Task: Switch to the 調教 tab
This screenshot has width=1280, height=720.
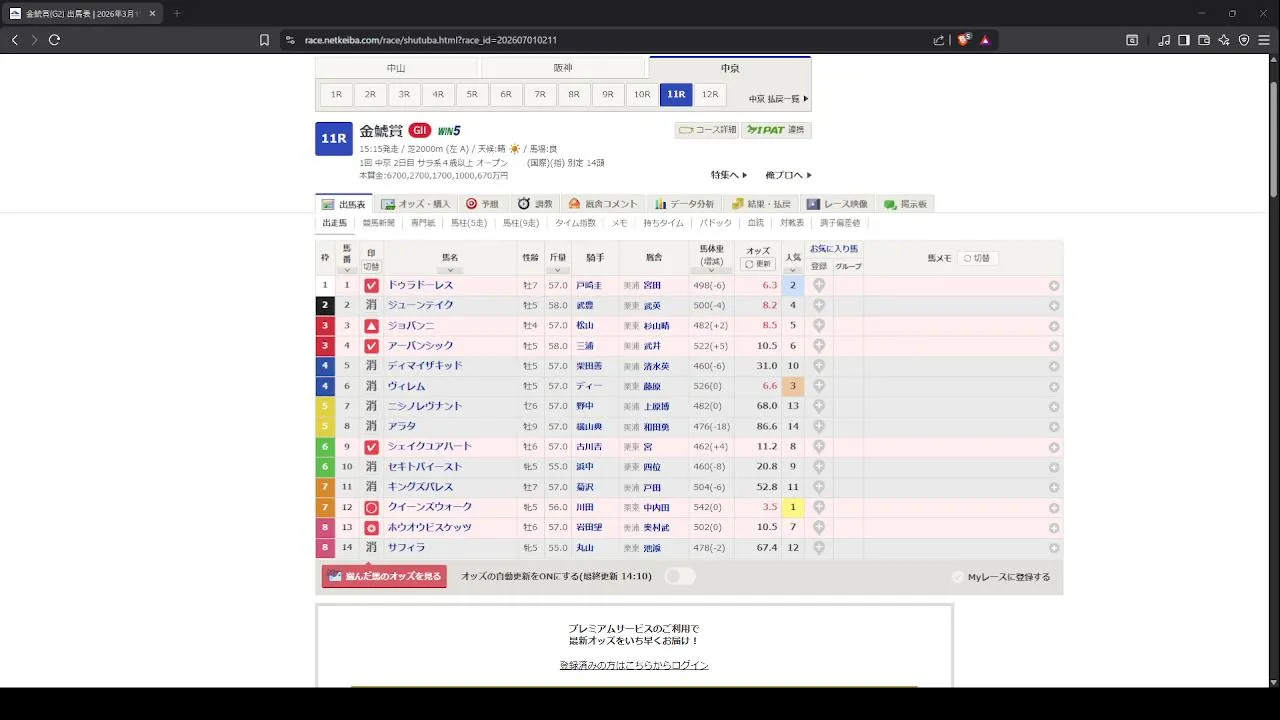Action: click(535, 204)
